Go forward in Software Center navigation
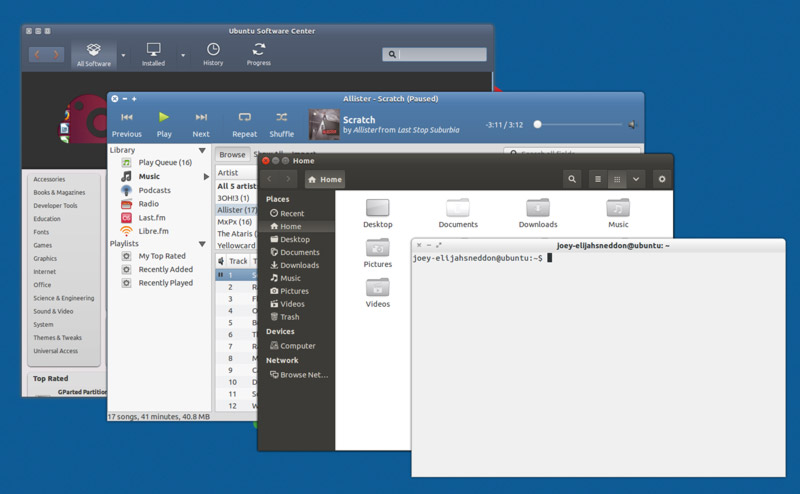800x494 pixels. 56,54
